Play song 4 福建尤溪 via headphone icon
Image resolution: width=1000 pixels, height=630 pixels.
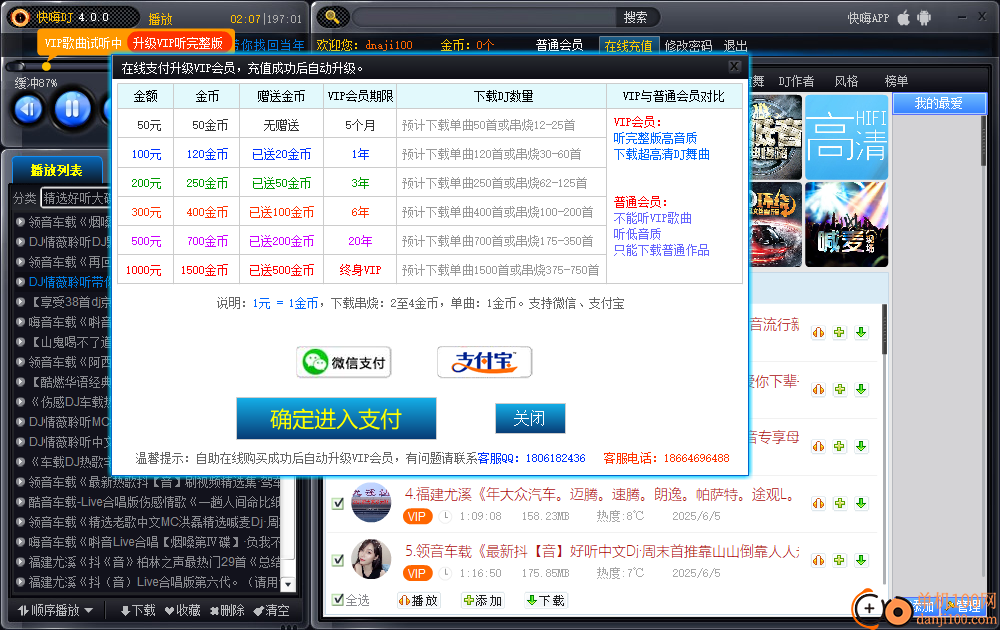(818, 503)
